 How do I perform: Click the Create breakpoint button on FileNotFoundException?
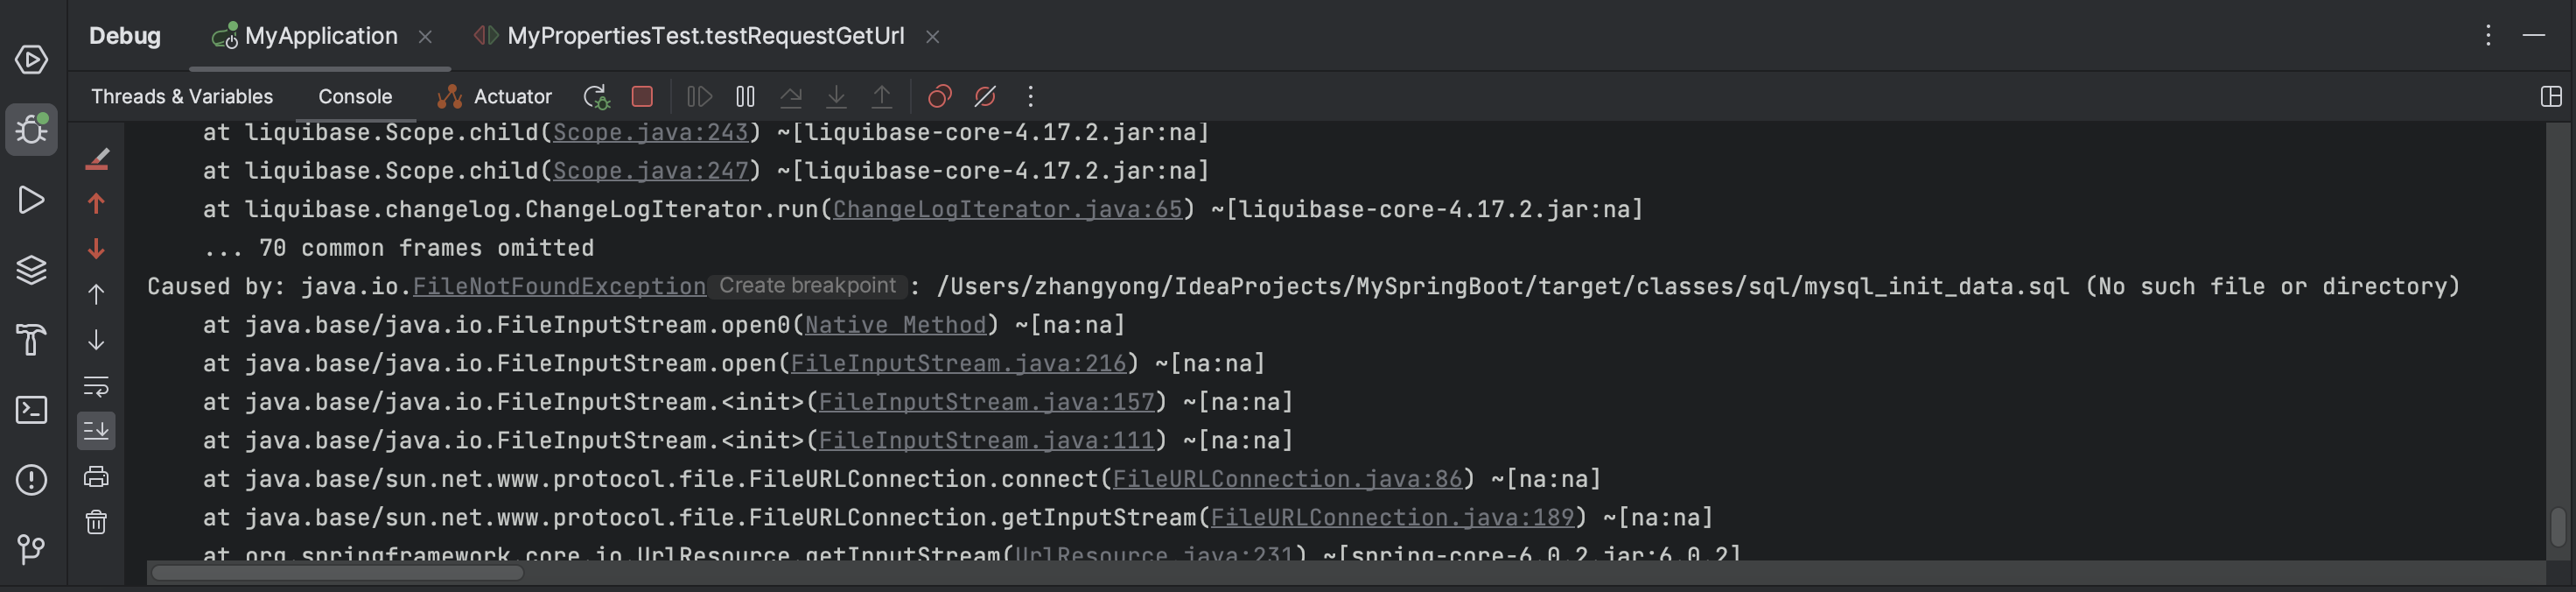click(806, 286)
